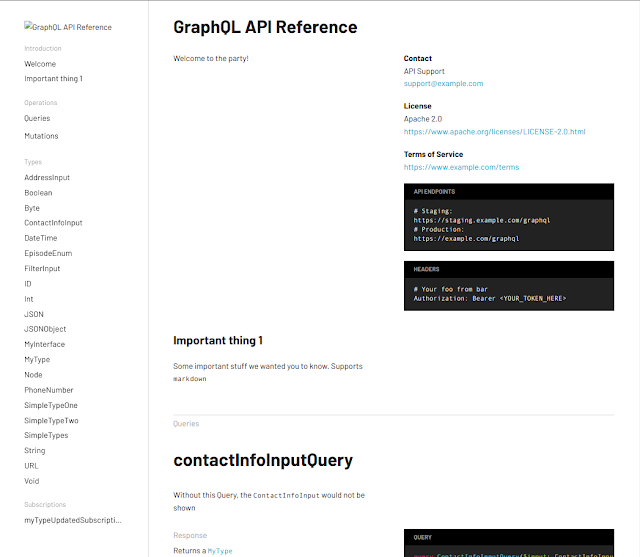The width and height of the screenshot is (640, 557).
Task: Open the Queries section in sidebar
Action: pos(37,118)
